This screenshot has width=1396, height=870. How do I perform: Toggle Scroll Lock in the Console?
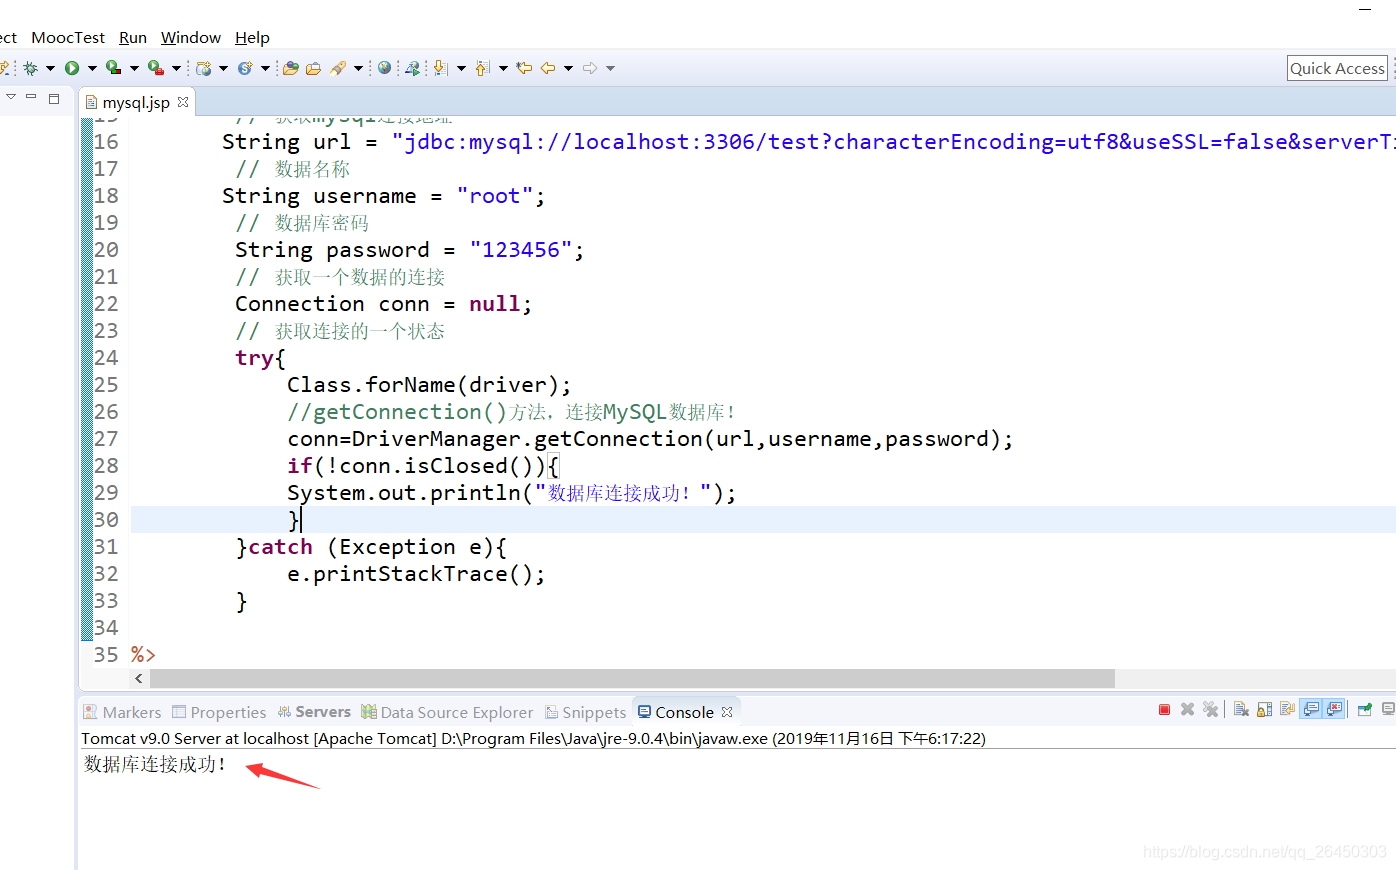1264,708
